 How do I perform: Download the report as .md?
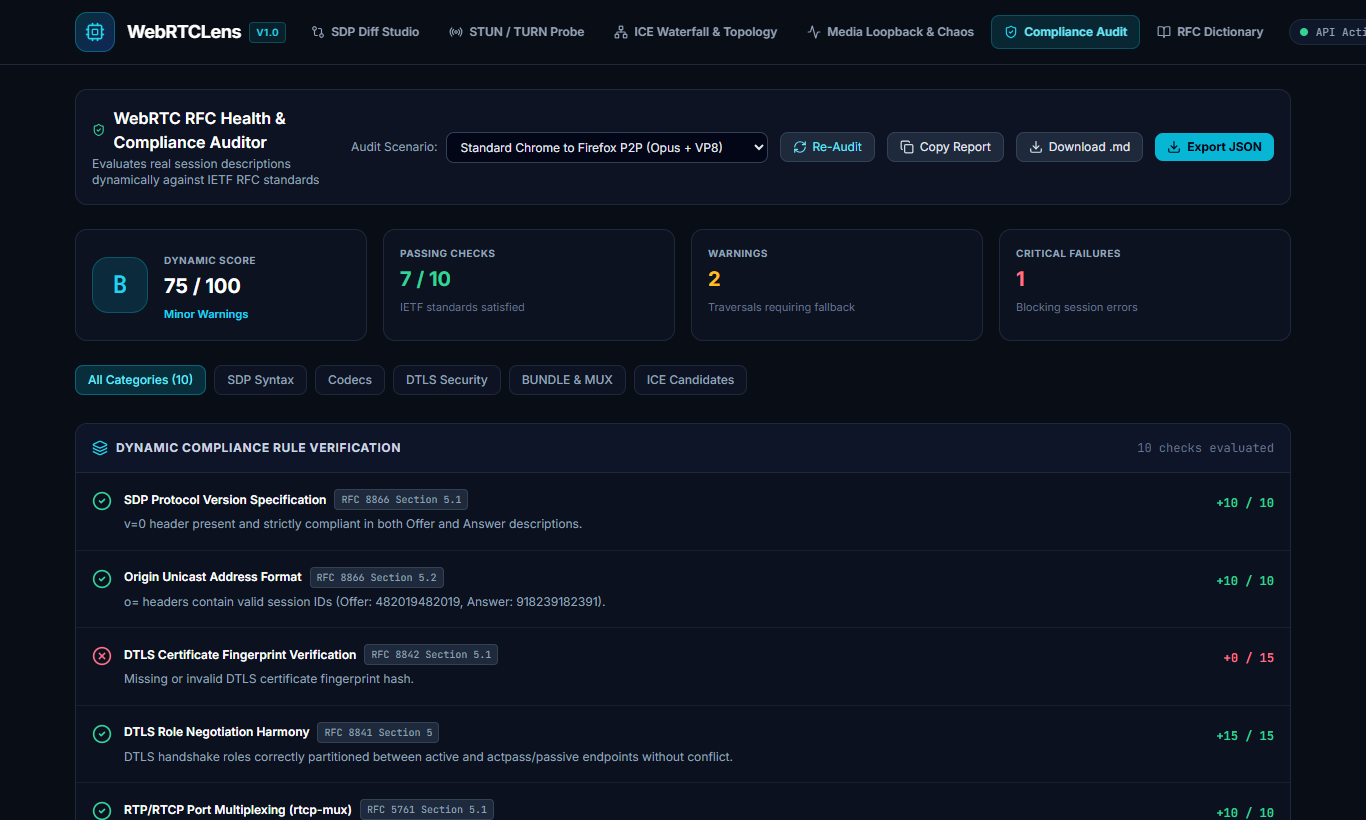click(1079, 147)
